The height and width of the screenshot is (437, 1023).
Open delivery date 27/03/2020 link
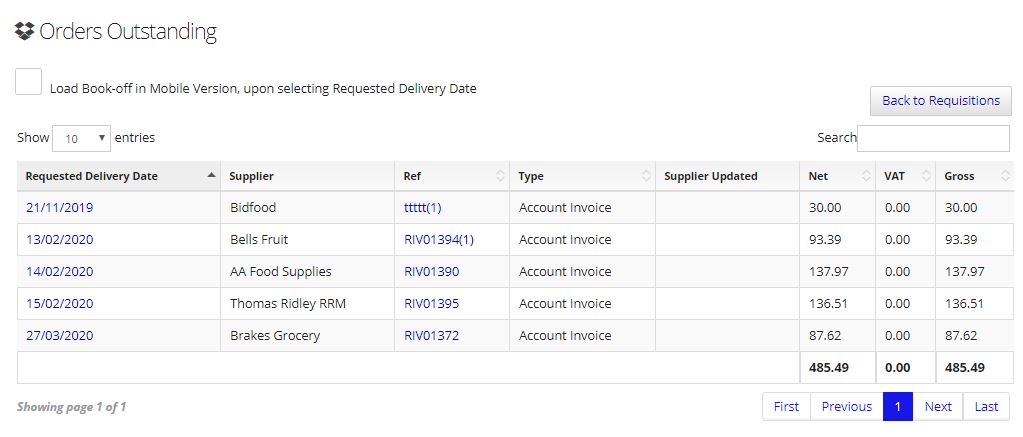point(59,335)
